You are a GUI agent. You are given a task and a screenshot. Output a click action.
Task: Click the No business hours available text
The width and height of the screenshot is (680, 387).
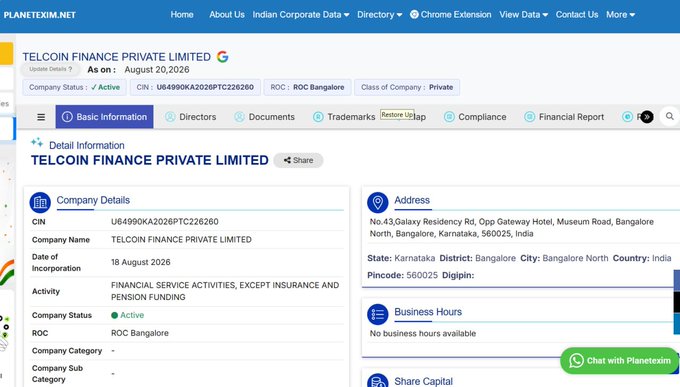click(423, 334)
